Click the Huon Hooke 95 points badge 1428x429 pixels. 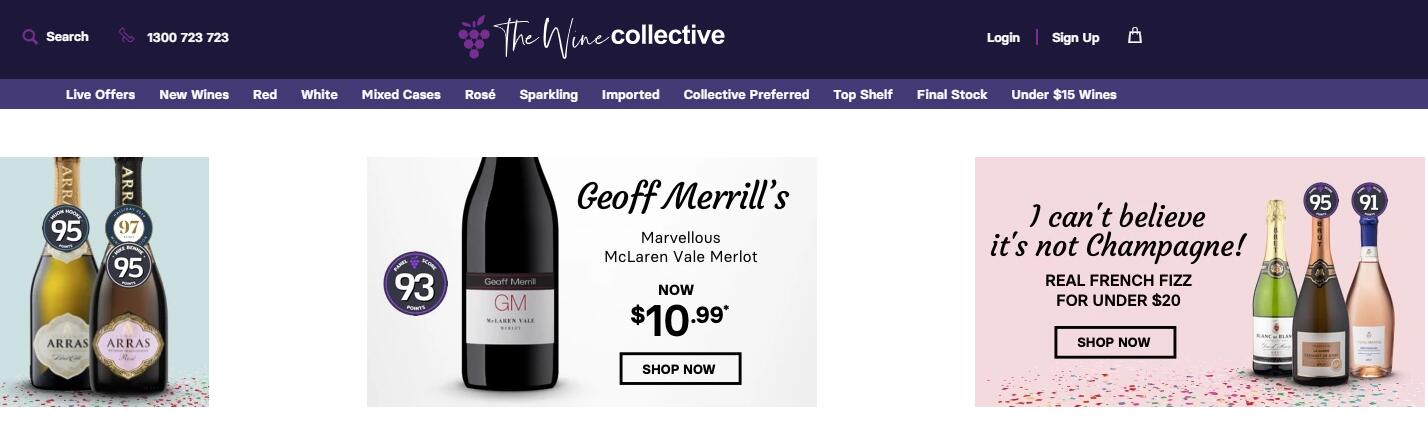(65, 229)
